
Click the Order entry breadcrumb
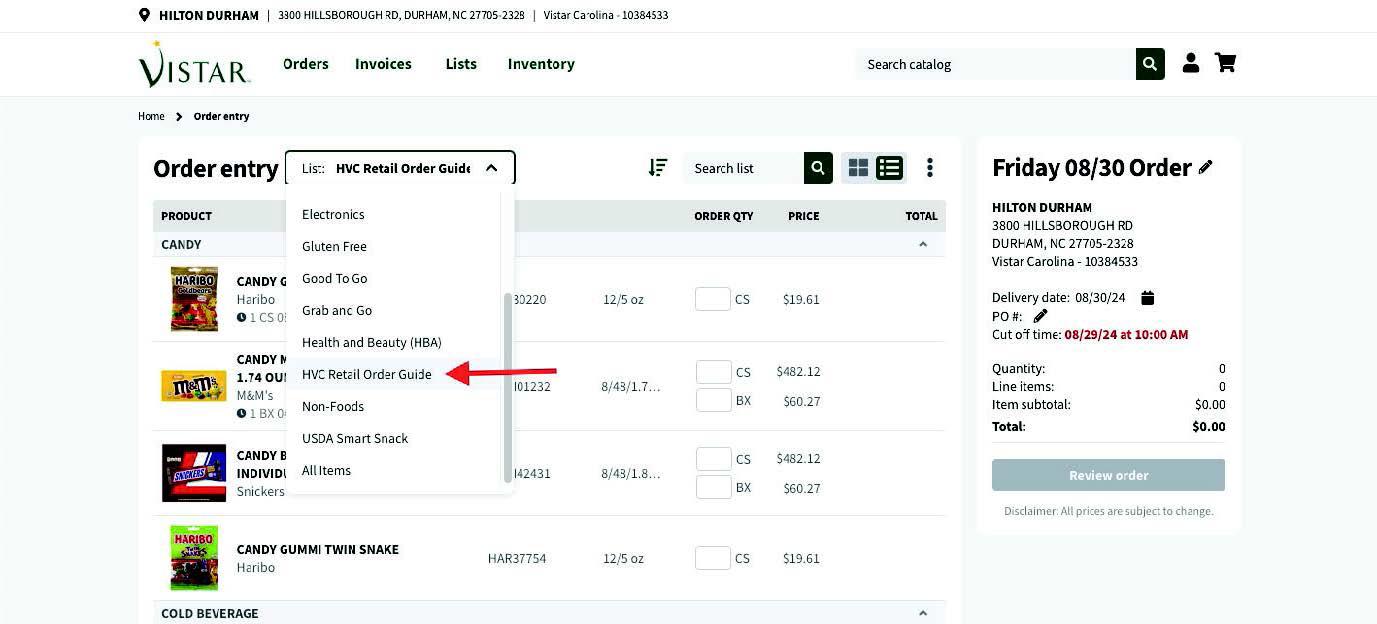221,116
